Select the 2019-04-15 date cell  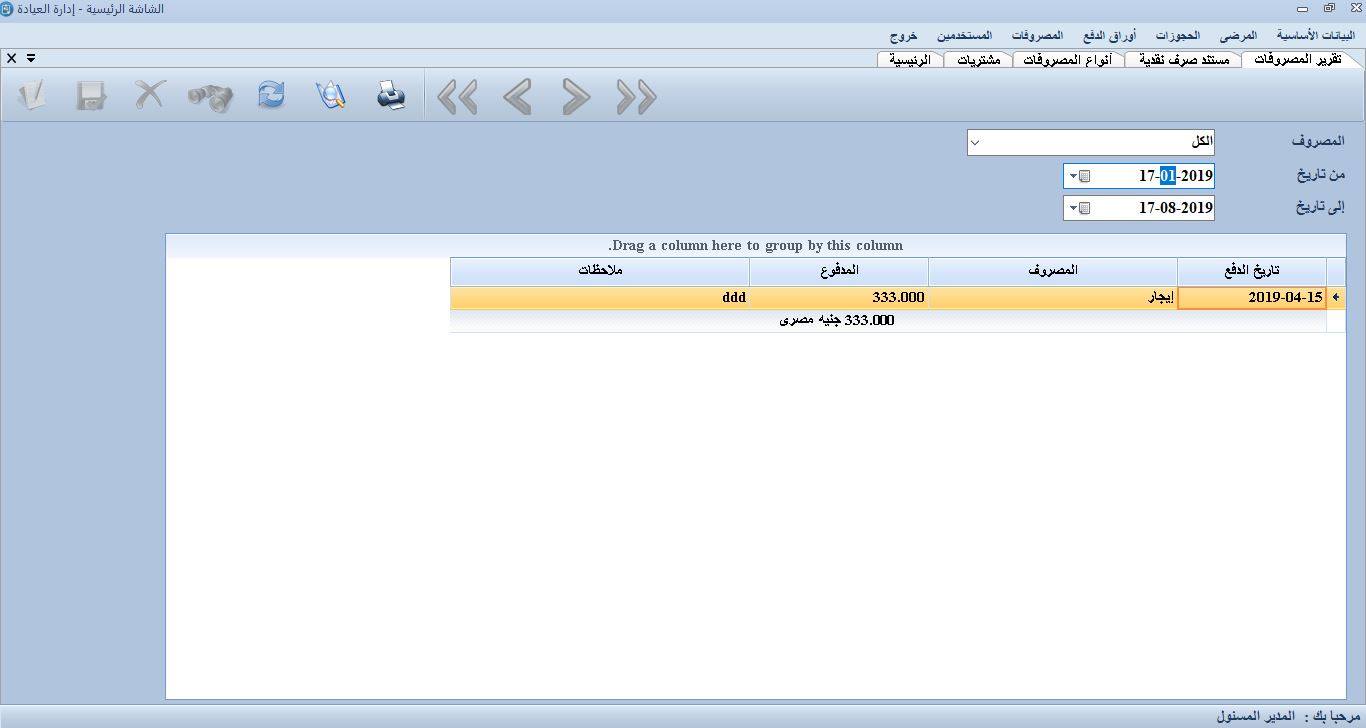coord(1252,297)
